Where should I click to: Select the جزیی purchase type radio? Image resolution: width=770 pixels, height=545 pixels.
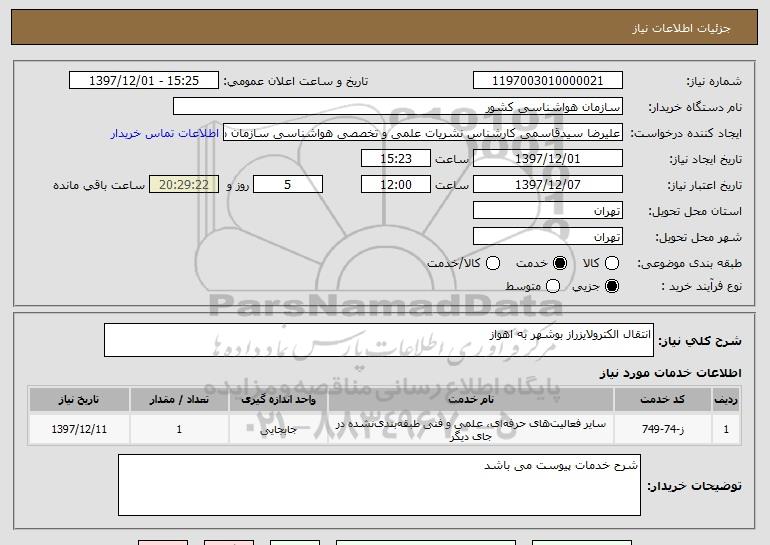pos(612,286)
